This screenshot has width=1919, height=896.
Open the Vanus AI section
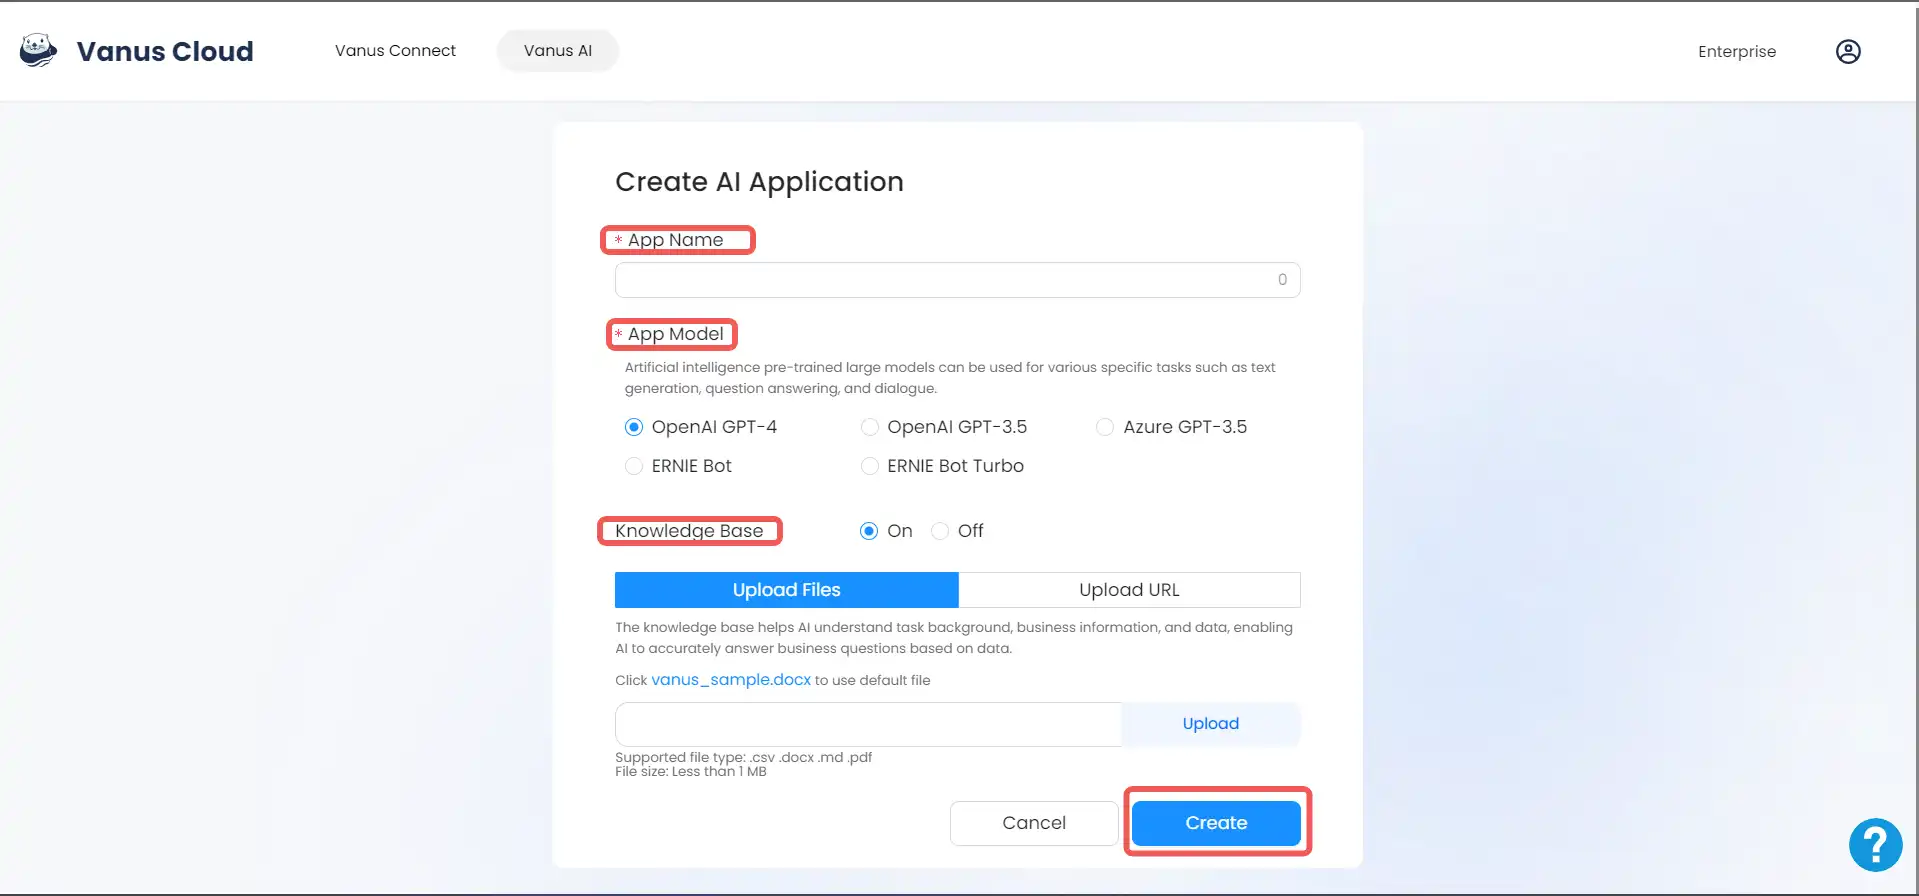click(x=558, y=51)
